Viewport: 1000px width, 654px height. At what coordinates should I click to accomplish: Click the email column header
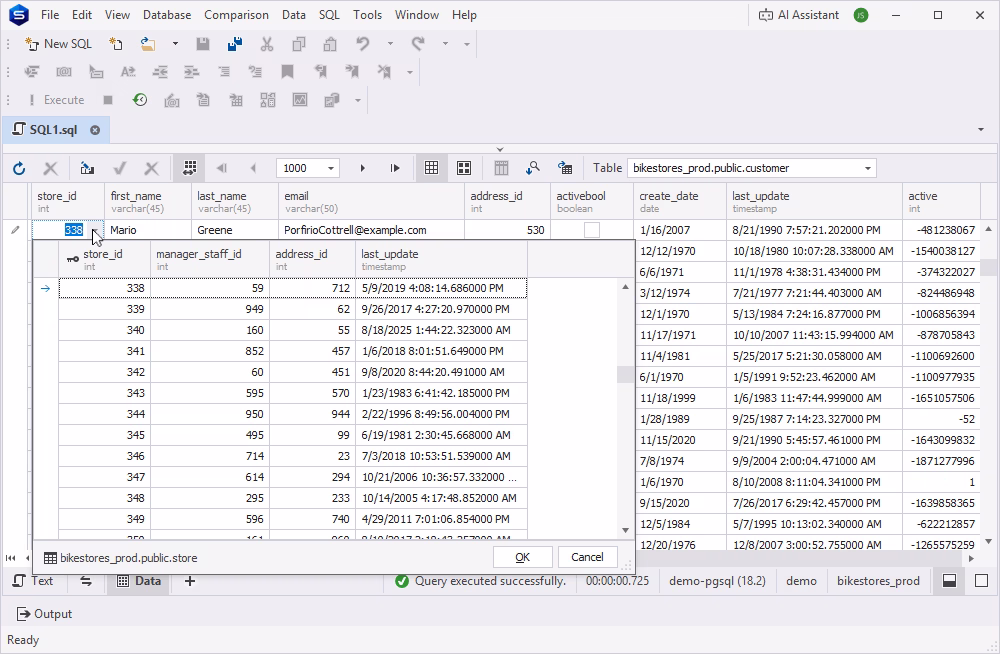[371, 202]
